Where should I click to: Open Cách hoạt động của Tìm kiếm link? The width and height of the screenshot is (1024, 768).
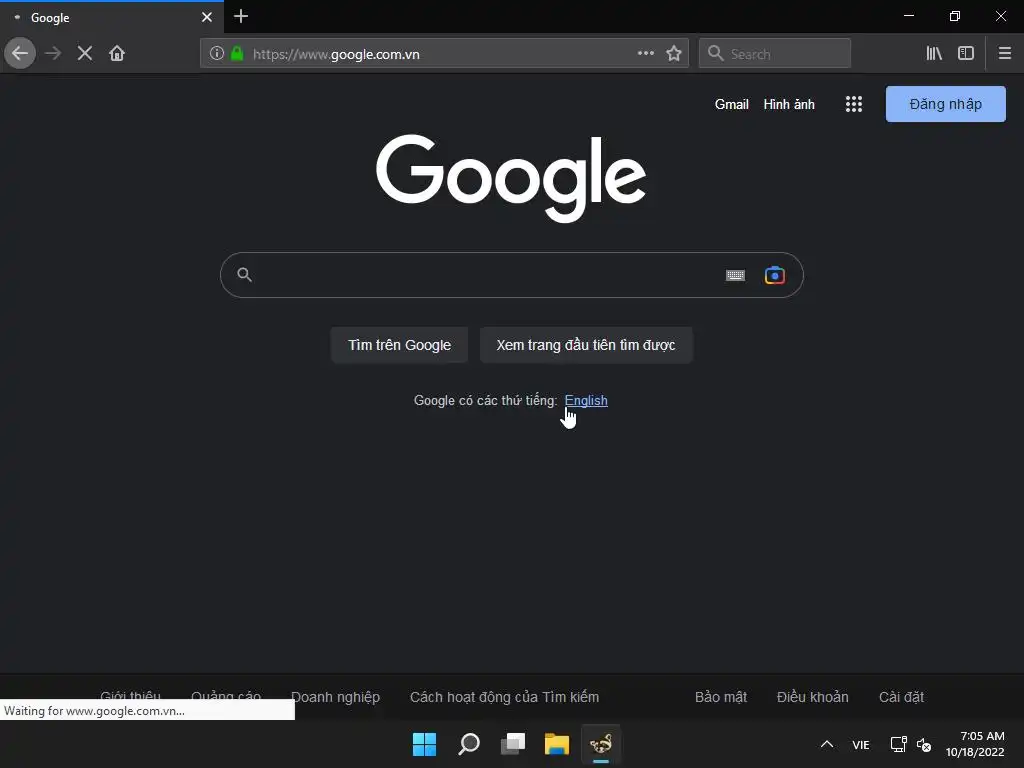pos(504,697)
